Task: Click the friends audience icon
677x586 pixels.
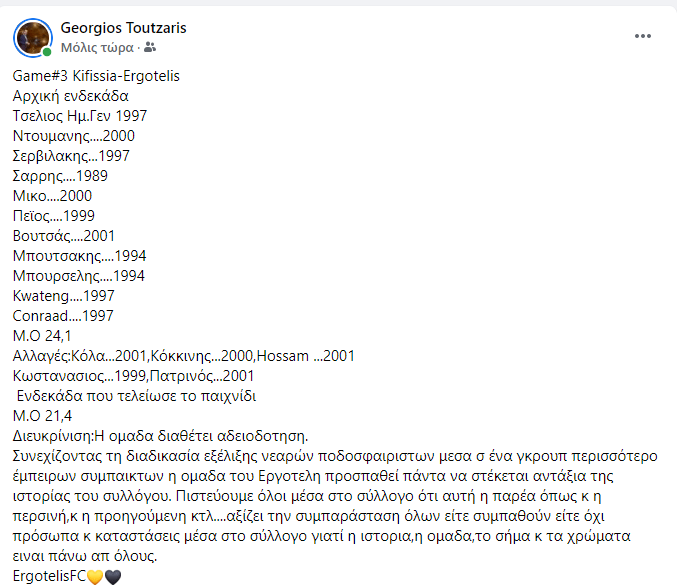Action: 150,47
